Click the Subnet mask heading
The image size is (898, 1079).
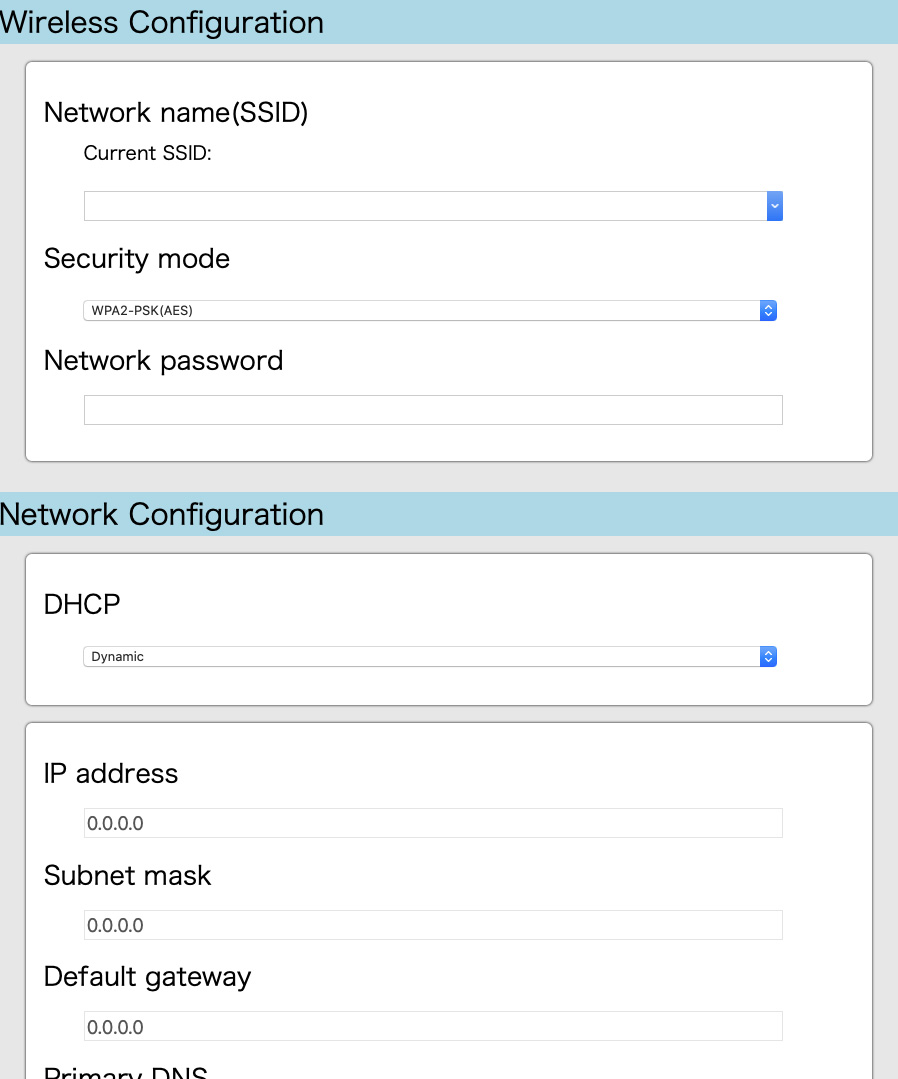(127, 875)
